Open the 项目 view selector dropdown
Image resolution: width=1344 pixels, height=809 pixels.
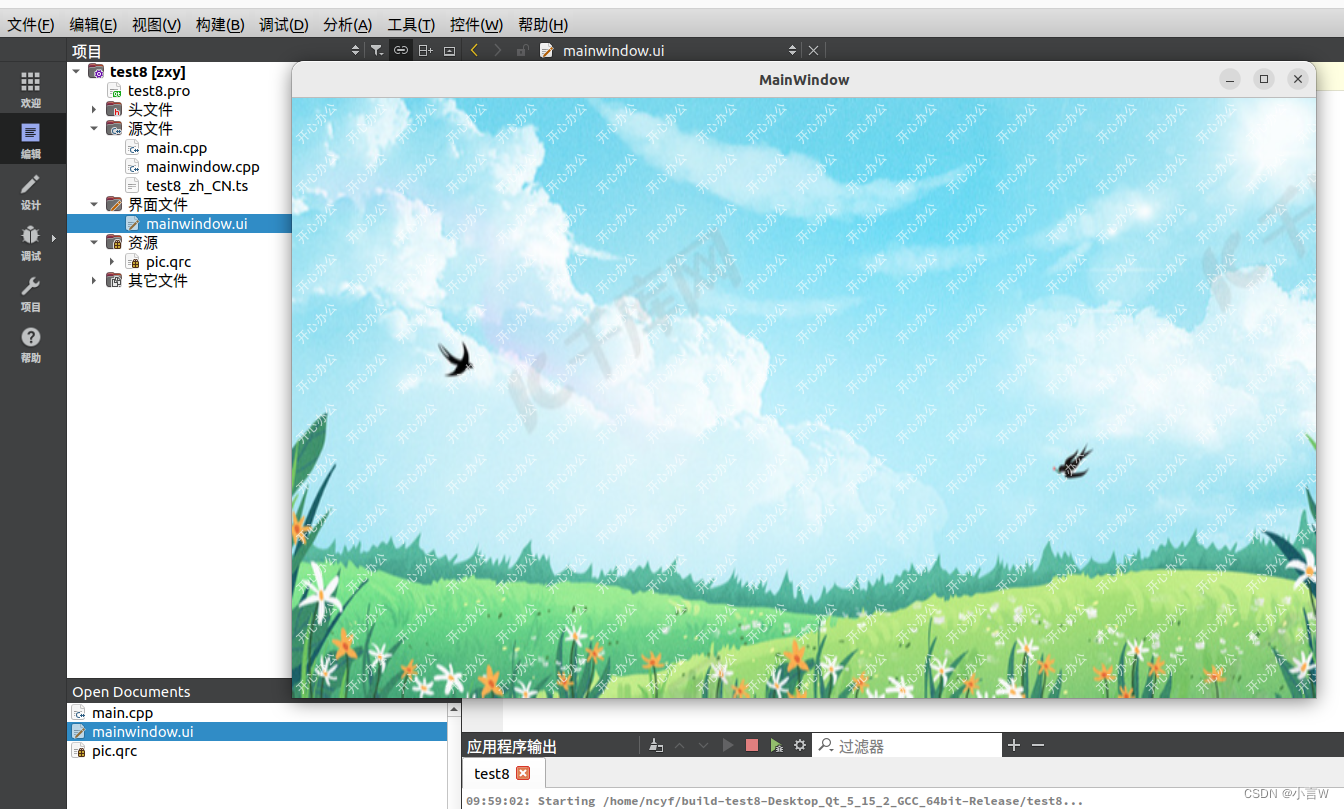355,50
